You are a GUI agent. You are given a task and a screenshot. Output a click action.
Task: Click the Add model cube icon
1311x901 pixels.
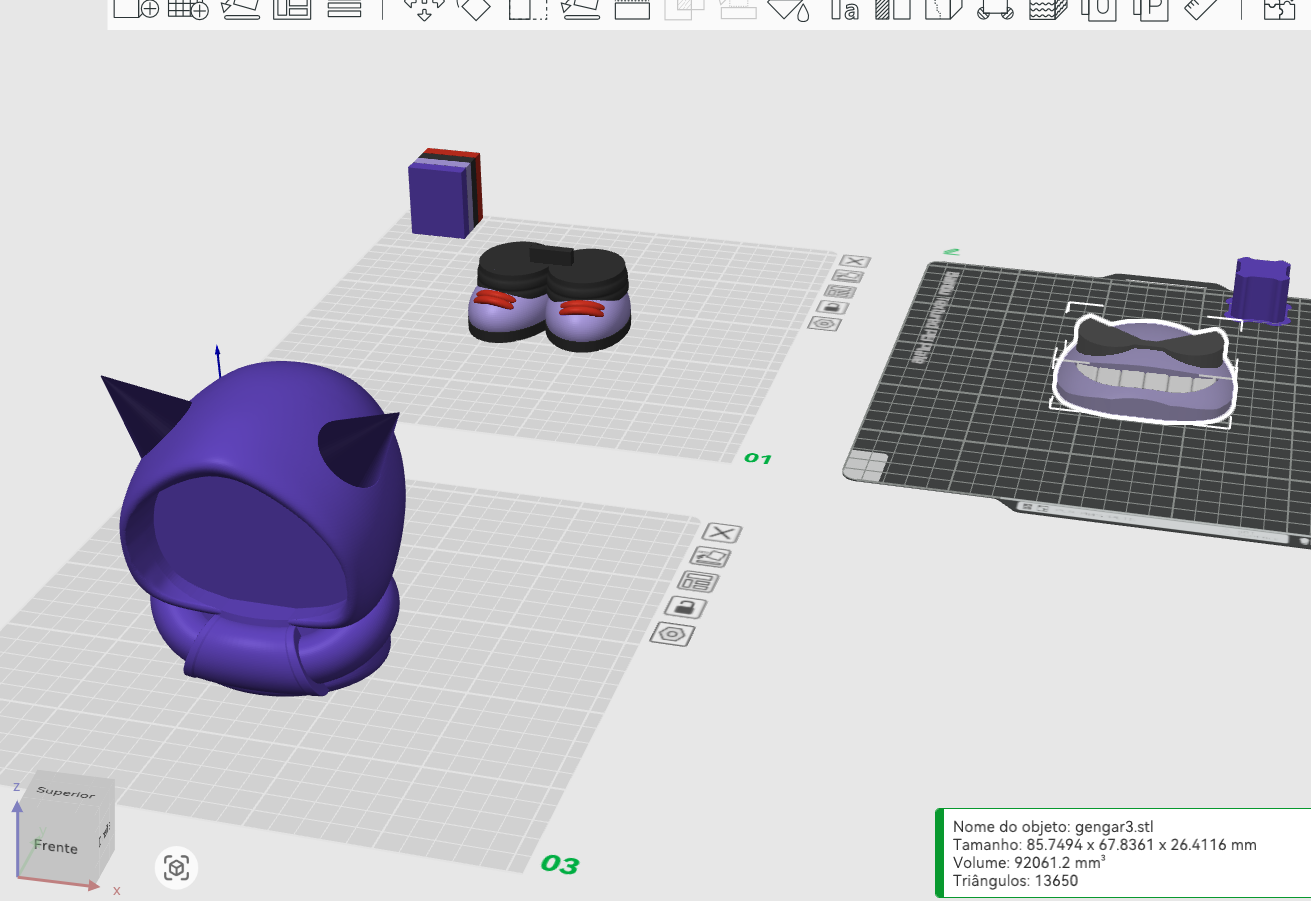135,8
